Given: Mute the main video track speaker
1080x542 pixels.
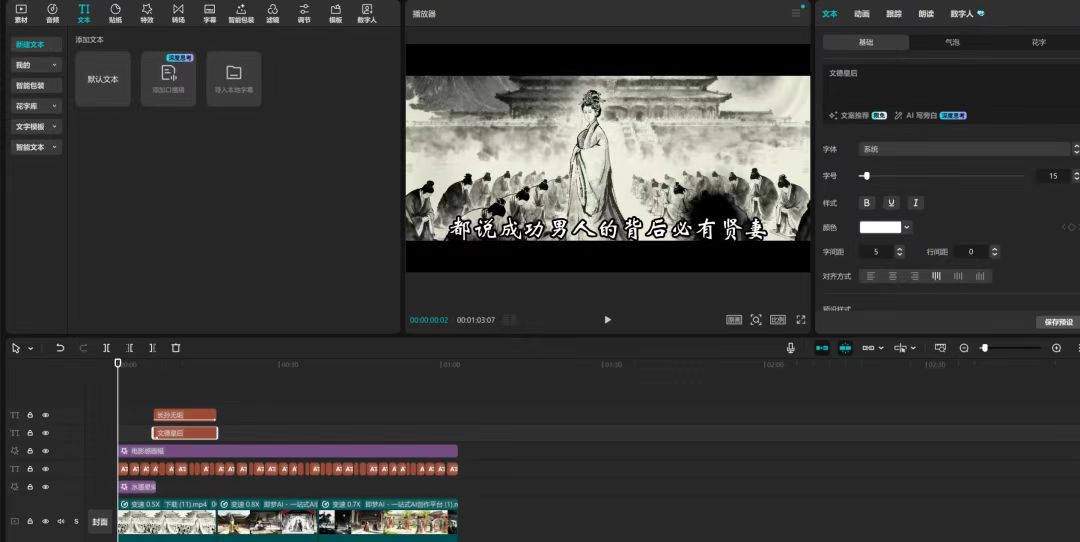Looking at the screenshot, I should 61,521.
